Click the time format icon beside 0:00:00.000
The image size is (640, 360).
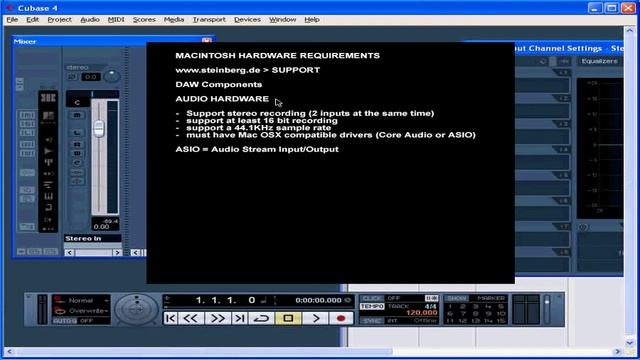[348, 300]
